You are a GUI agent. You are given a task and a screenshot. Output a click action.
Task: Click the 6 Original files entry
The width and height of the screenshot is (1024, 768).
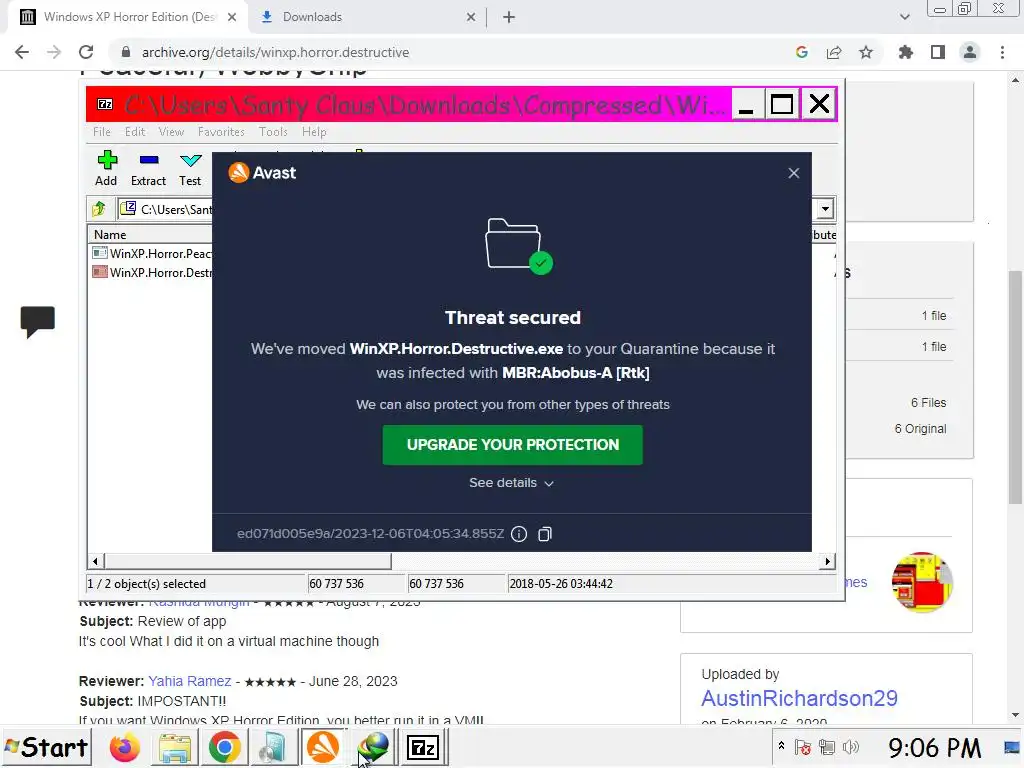(920, 428)
